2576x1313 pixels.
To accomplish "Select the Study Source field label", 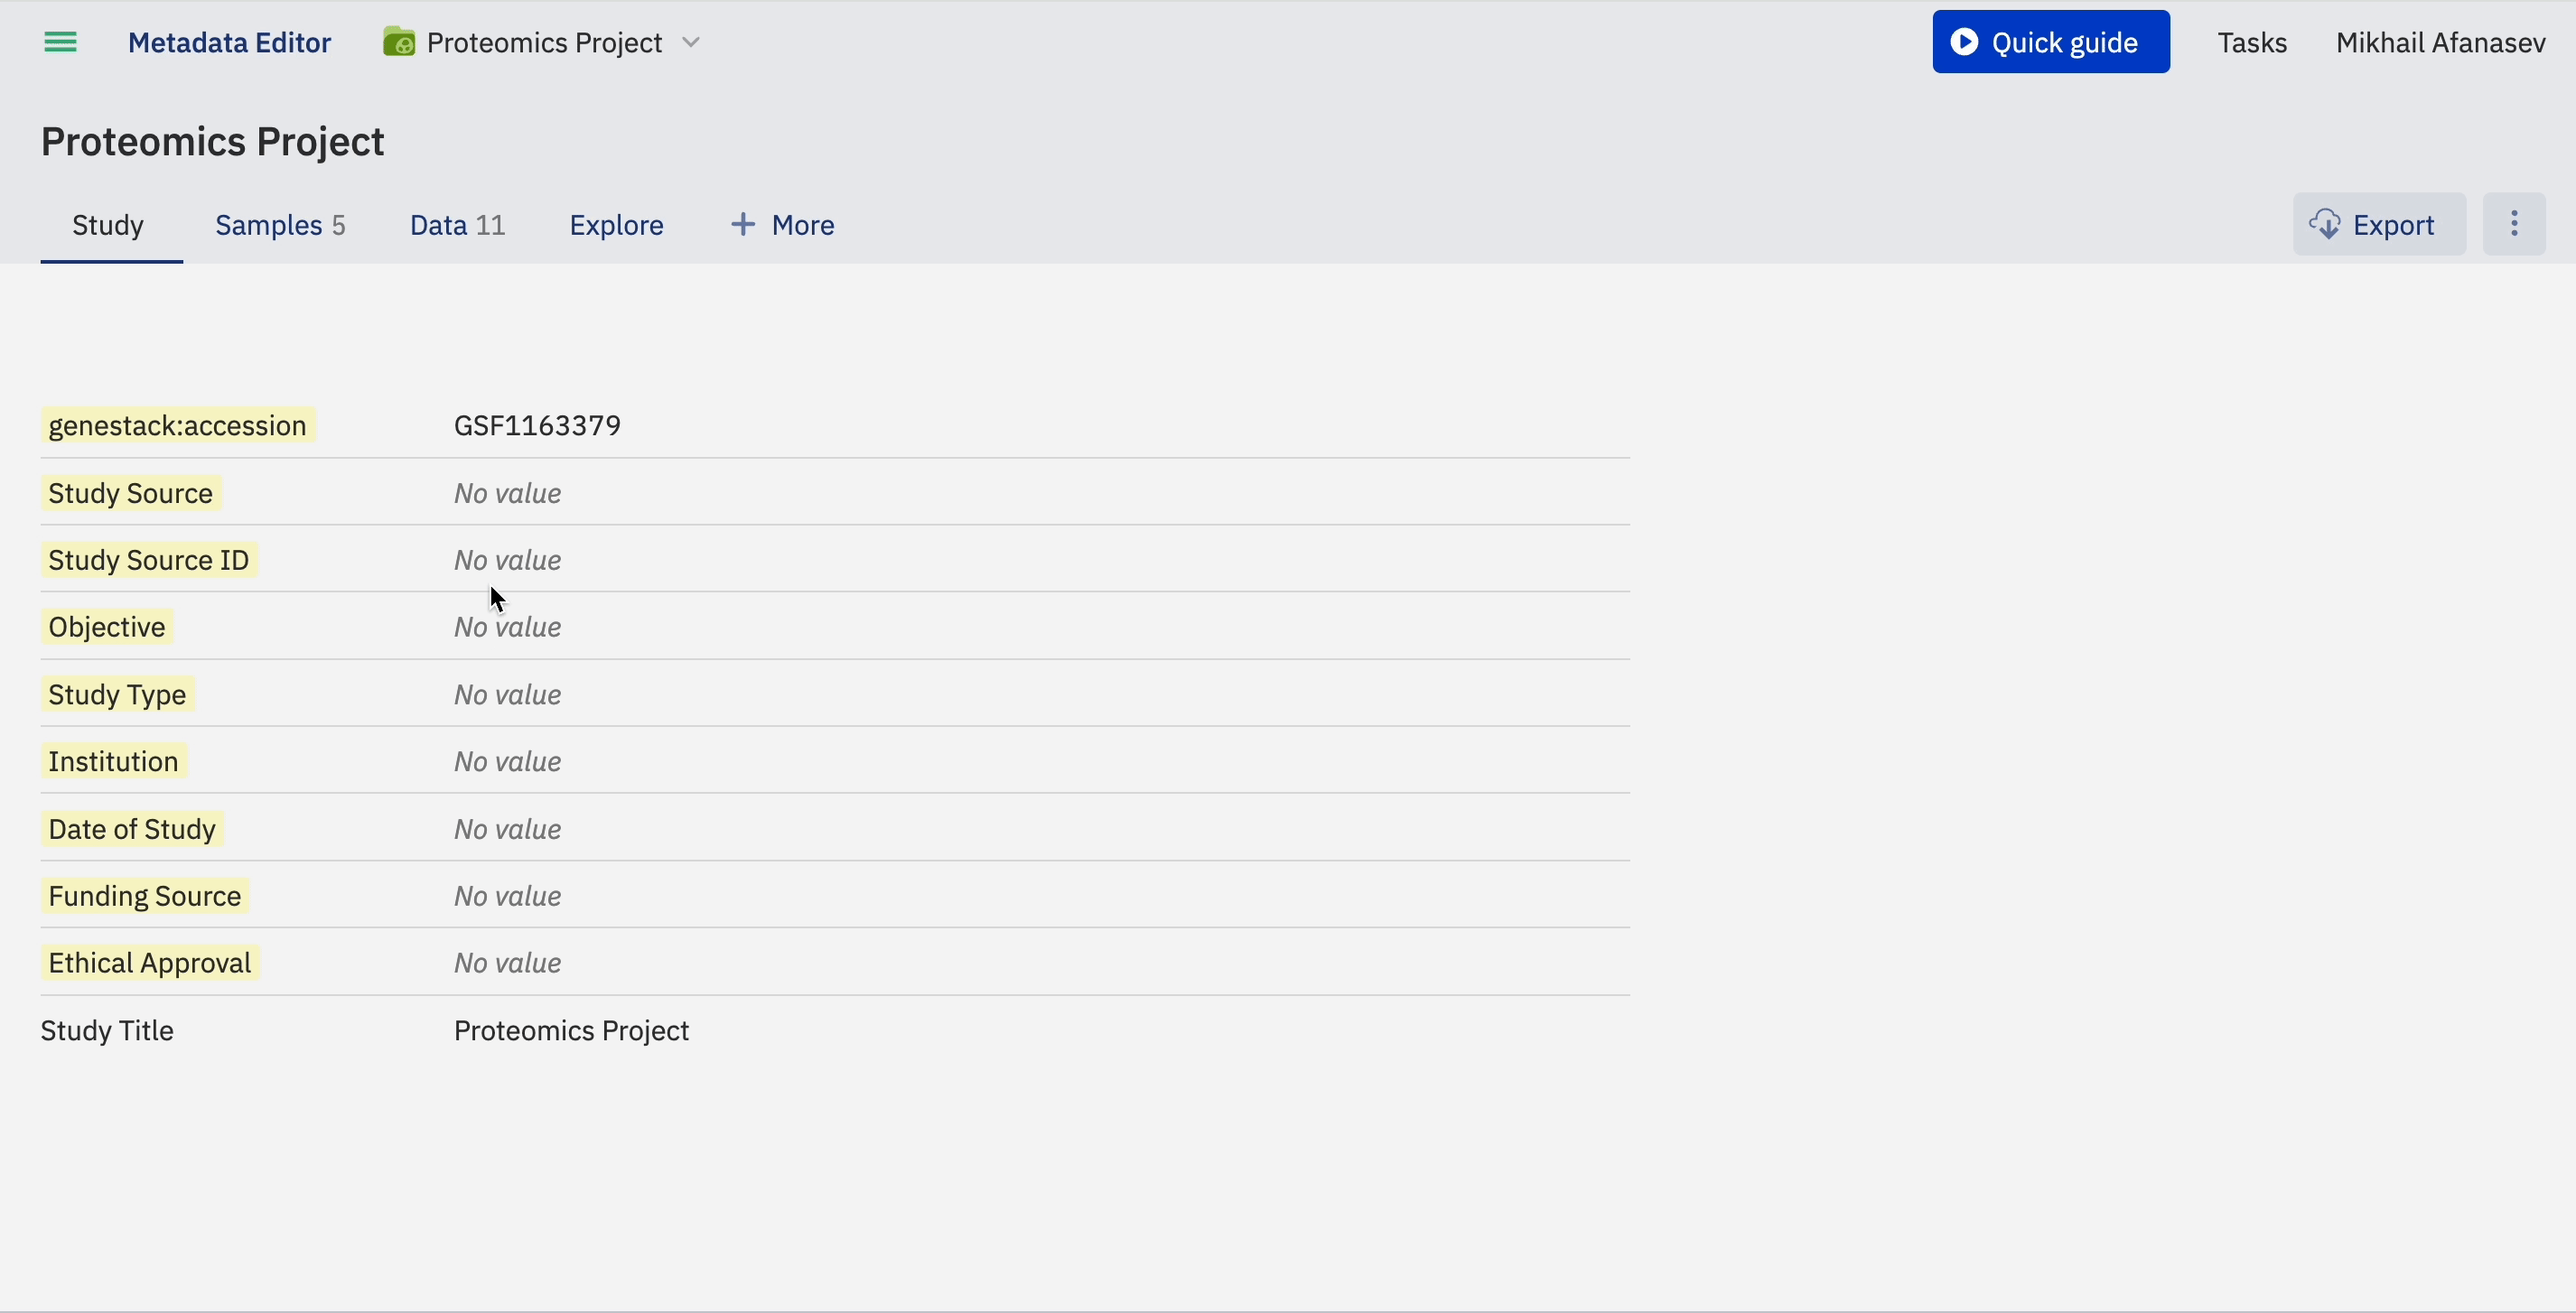I will [130, 493].
